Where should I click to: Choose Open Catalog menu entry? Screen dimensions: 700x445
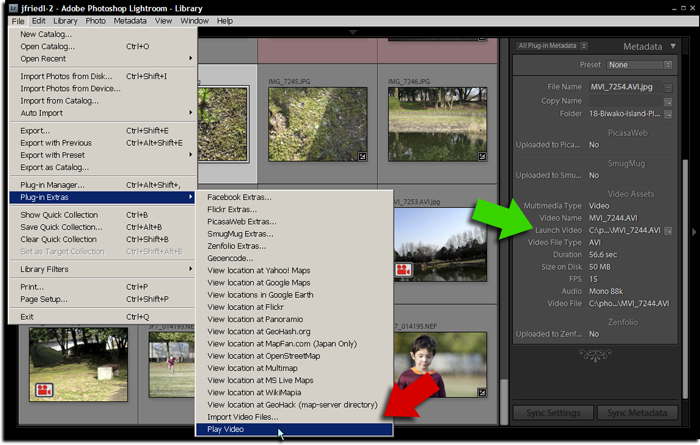(102, 46)
